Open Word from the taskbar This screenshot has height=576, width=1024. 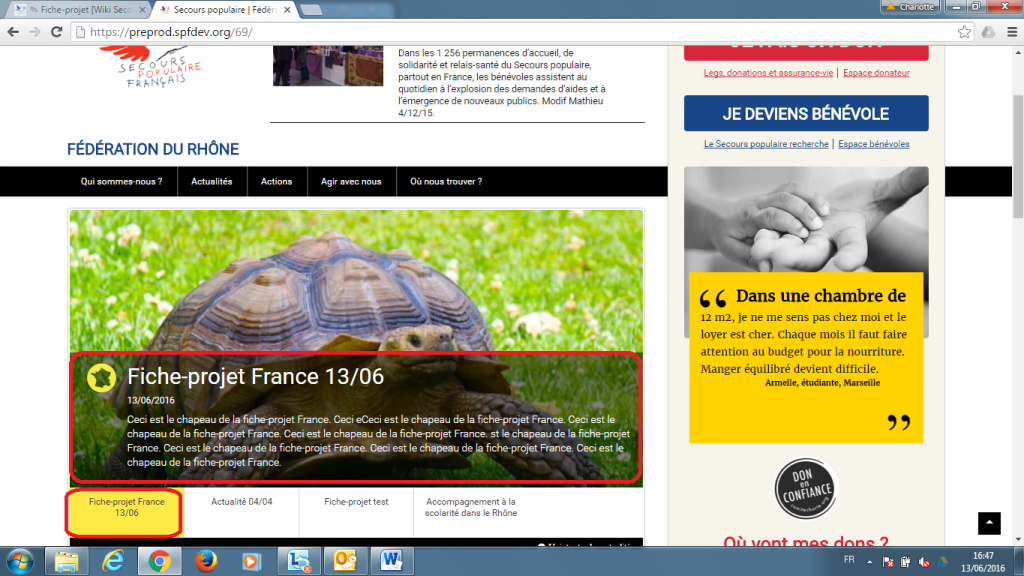coord(392,562)
